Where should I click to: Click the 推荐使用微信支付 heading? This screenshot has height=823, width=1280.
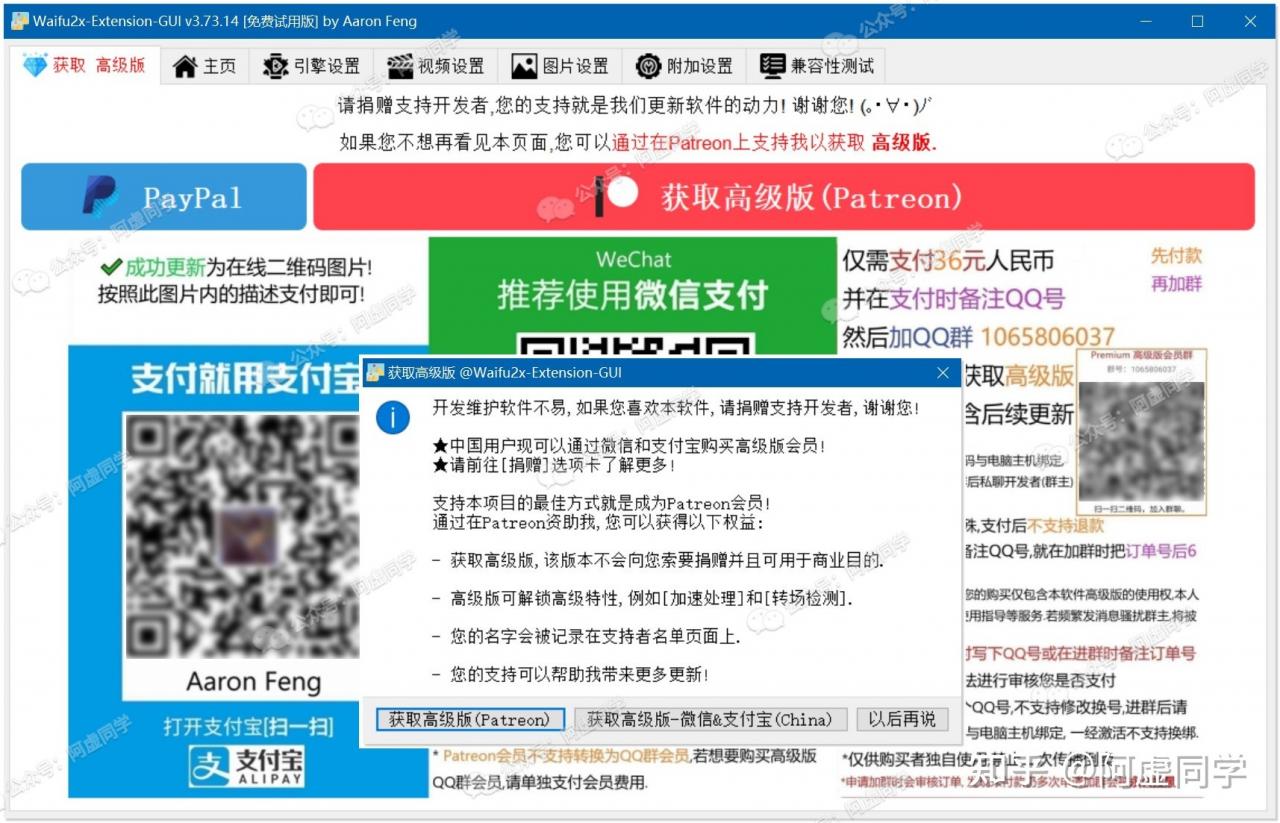pos(632,295)
